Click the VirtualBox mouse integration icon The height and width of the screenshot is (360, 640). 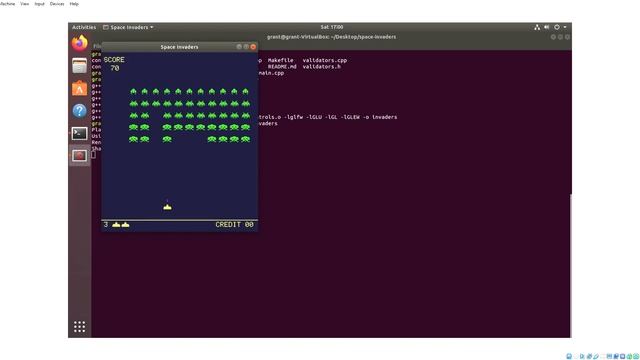coord(629,356)
